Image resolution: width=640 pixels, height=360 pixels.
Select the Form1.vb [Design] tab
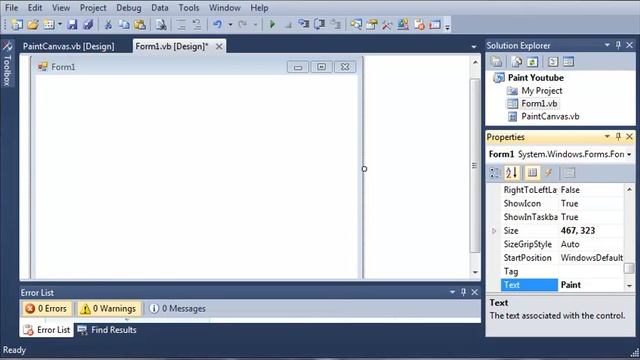[172, 46]
